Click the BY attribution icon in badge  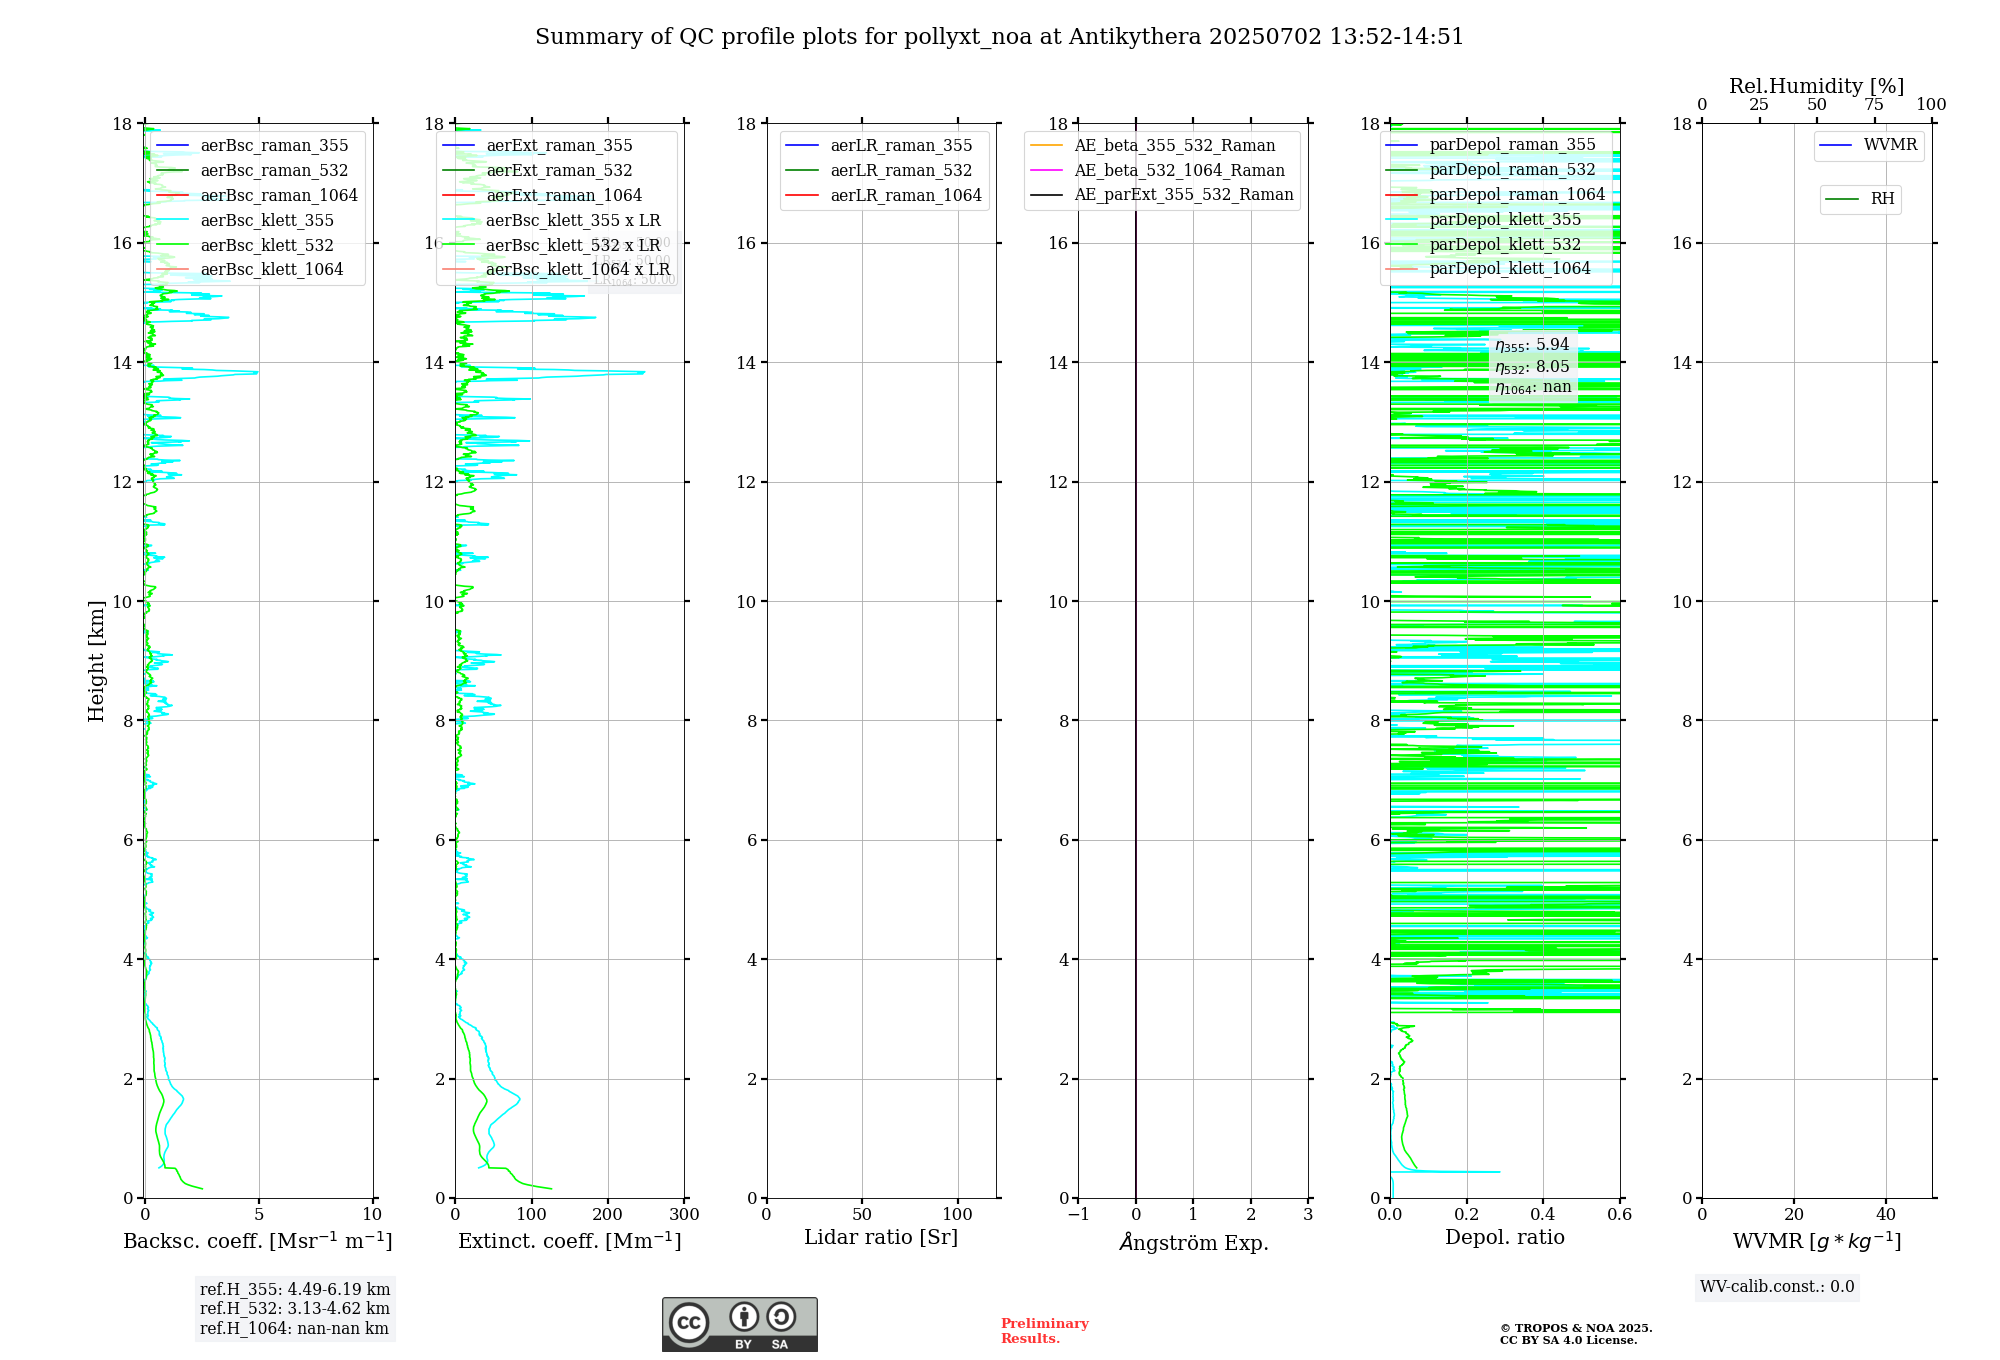pyautogui.click(x=744, y=1317)
